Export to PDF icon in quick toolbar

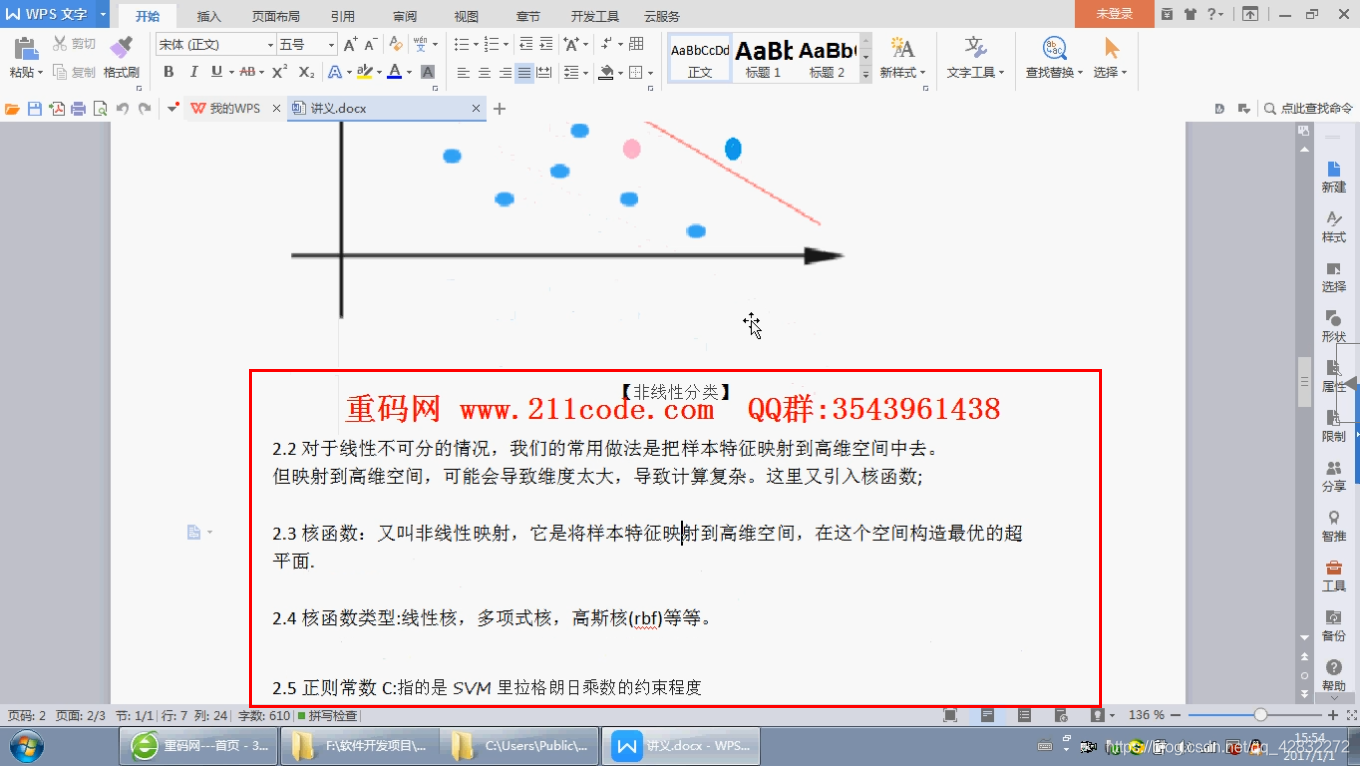56,108
